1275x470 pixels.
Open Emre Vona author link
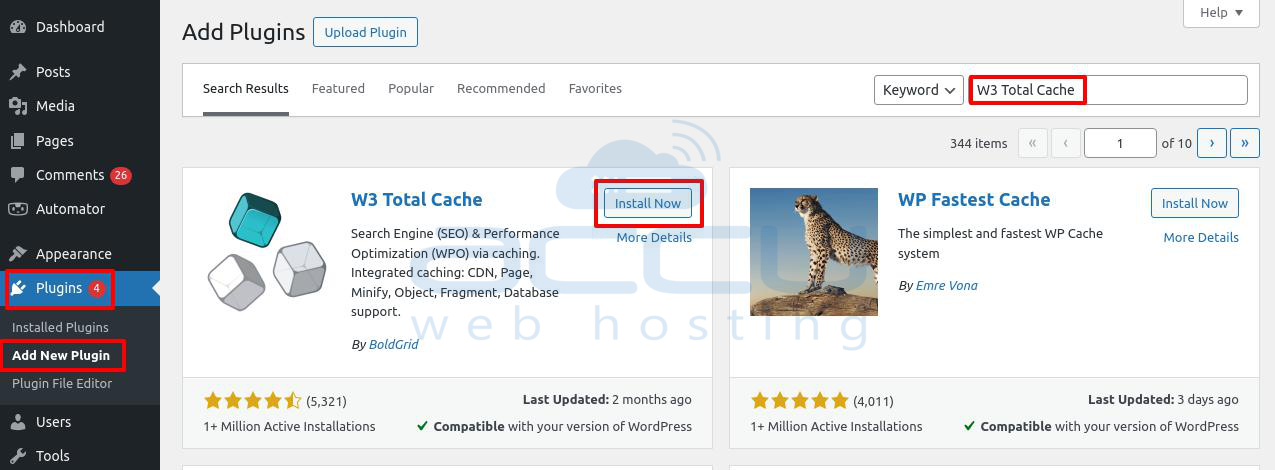947,286
